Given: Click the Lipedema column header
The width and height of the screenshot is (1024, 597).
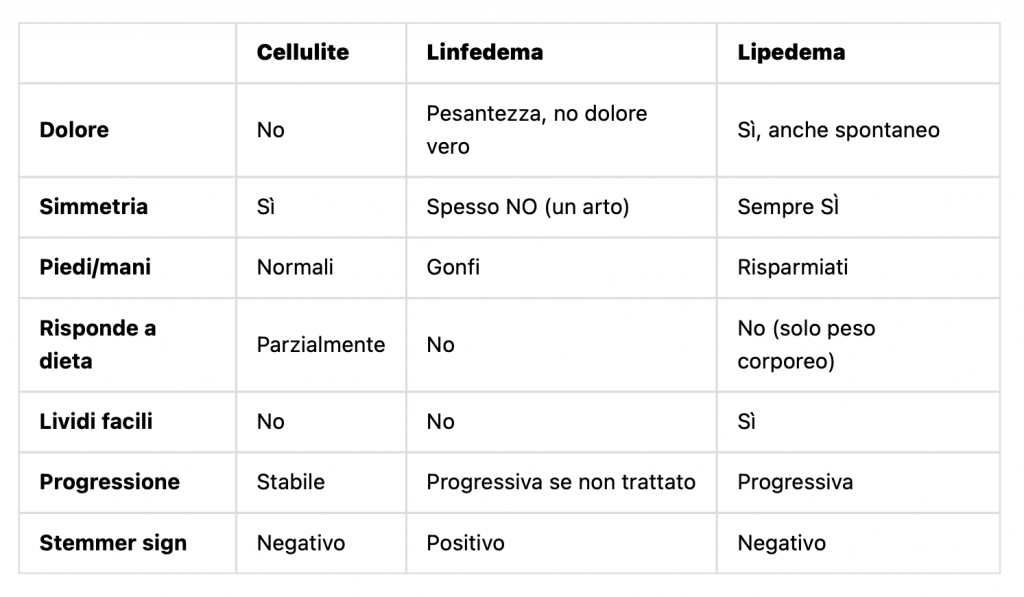Looking at the screenshot, I should (791, 53).
